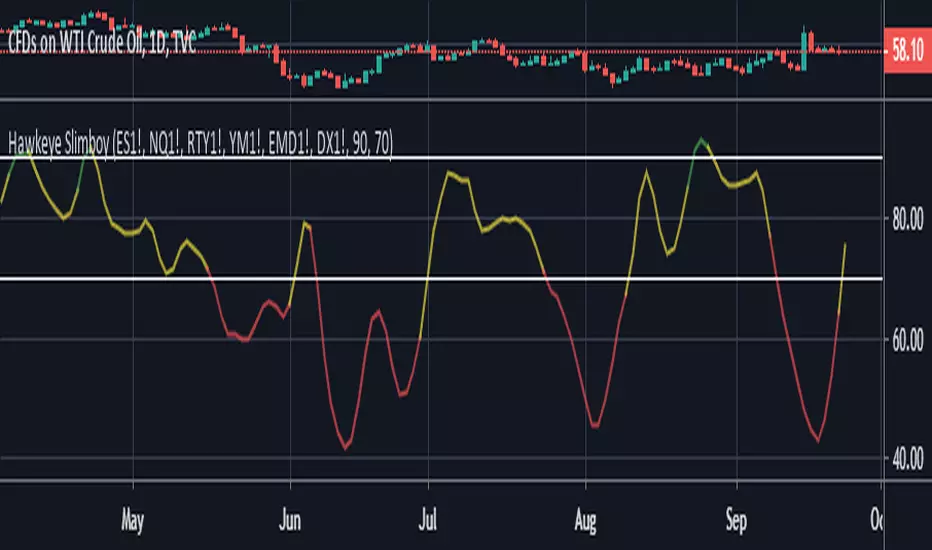Click the Sep label on time axis
The height and width of the screenshot is (550, 932).
pos(736,521)
